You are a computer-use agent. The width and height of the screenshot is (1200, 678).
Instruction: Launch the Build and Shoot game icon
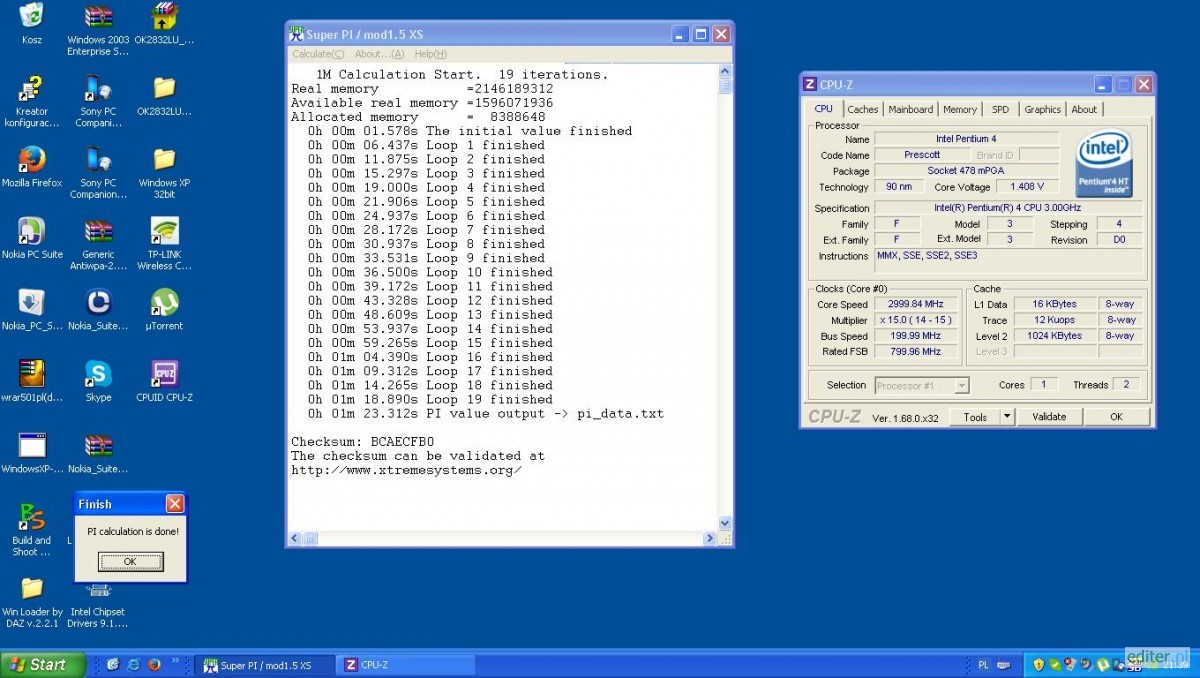pyautogui.click(x=31, y=518)
